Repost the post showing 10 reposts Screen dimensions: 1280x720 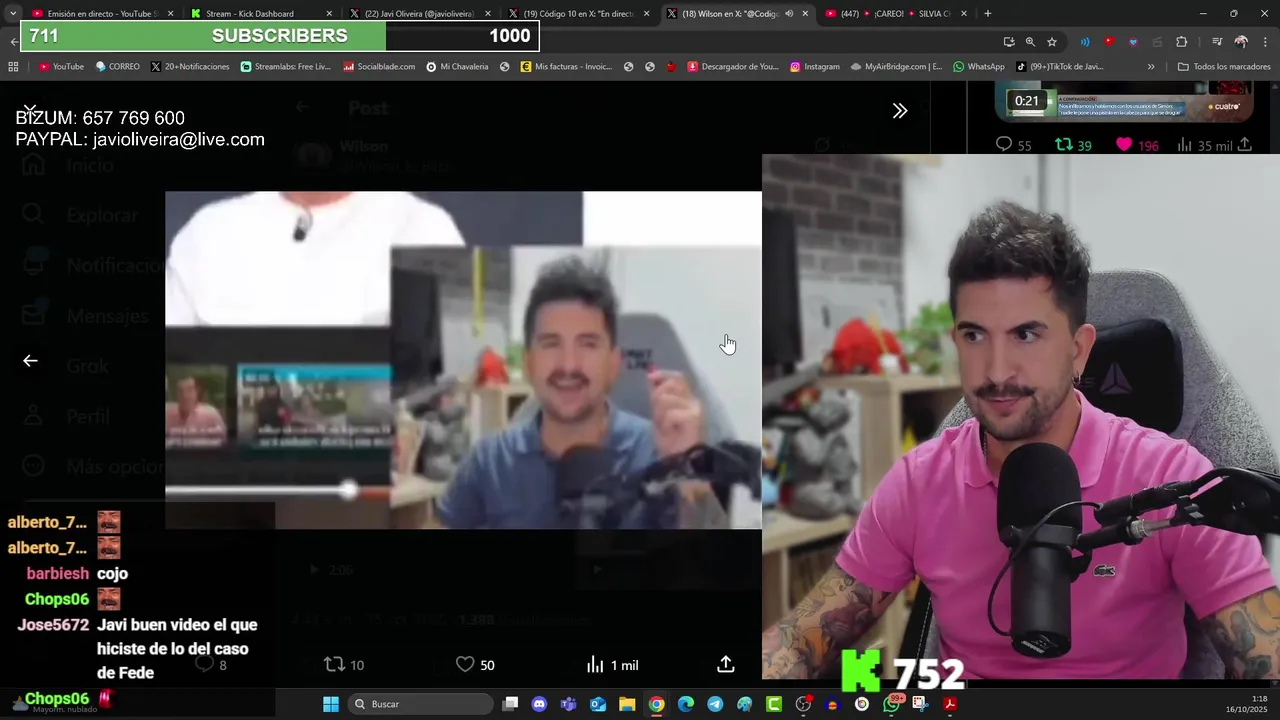click(344, 665)
